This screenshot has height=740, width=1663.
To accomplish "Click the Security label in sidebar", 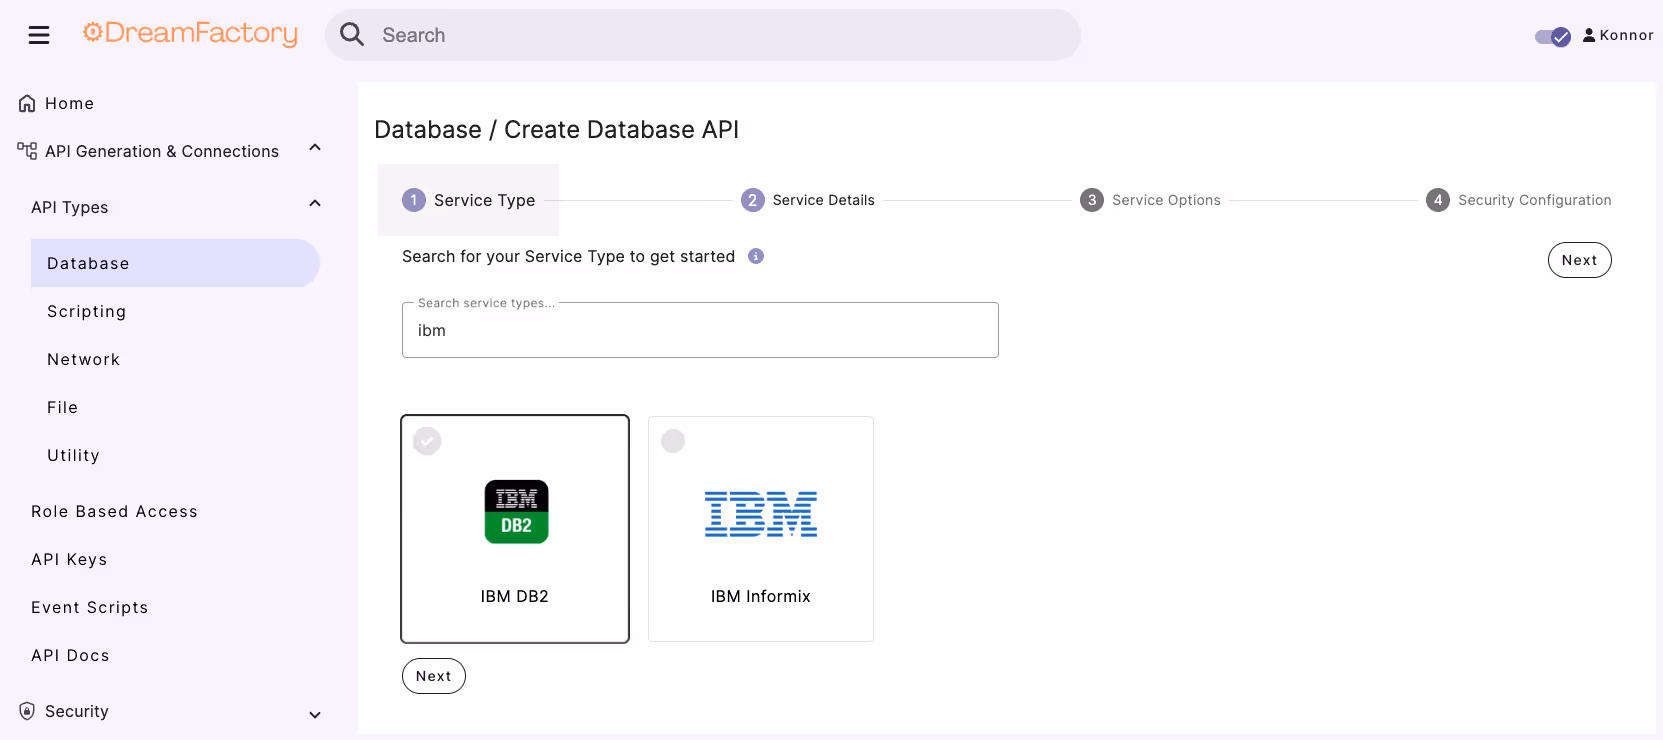I will [x=77, y=711].
